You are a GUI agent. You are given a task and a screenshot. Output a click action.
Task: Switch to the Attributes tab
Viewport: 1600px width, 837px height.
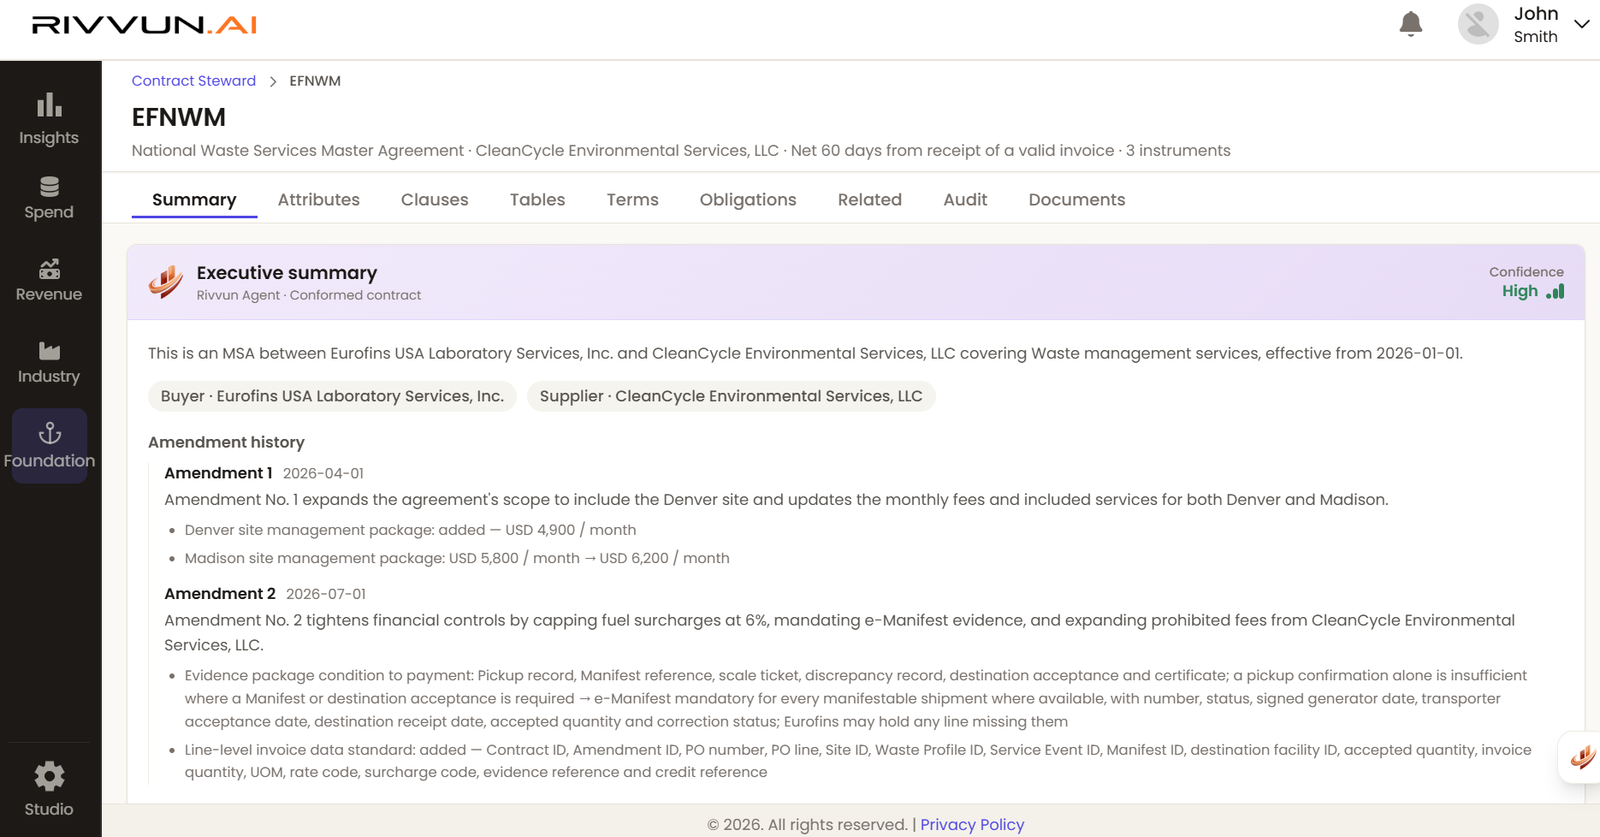click(x=319, y=200)
